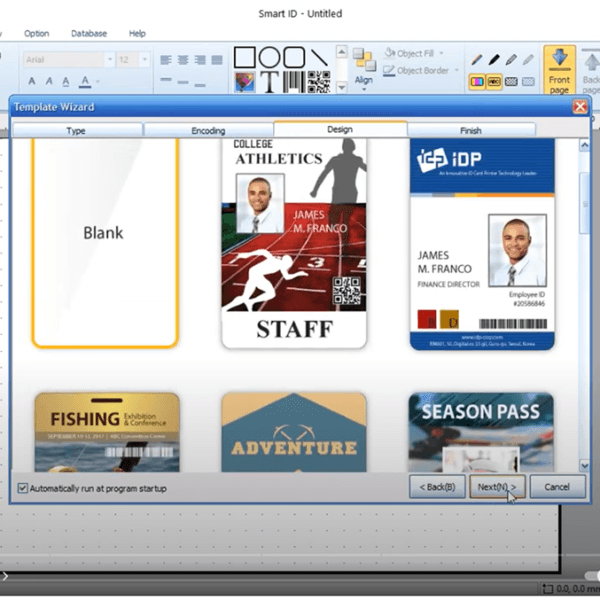The width and height of the screenshot is (600, 600).
Task: Insert a barcode object
Action: (x=294, y=82)
